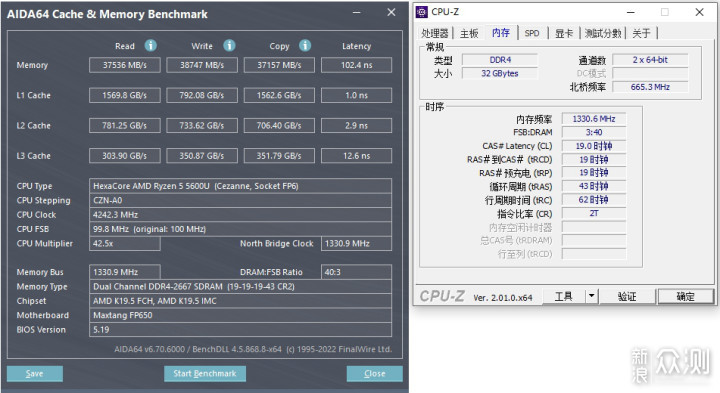Click the Copy info icon in AIDA64
720x393 pixels.
tap(305, 45)
